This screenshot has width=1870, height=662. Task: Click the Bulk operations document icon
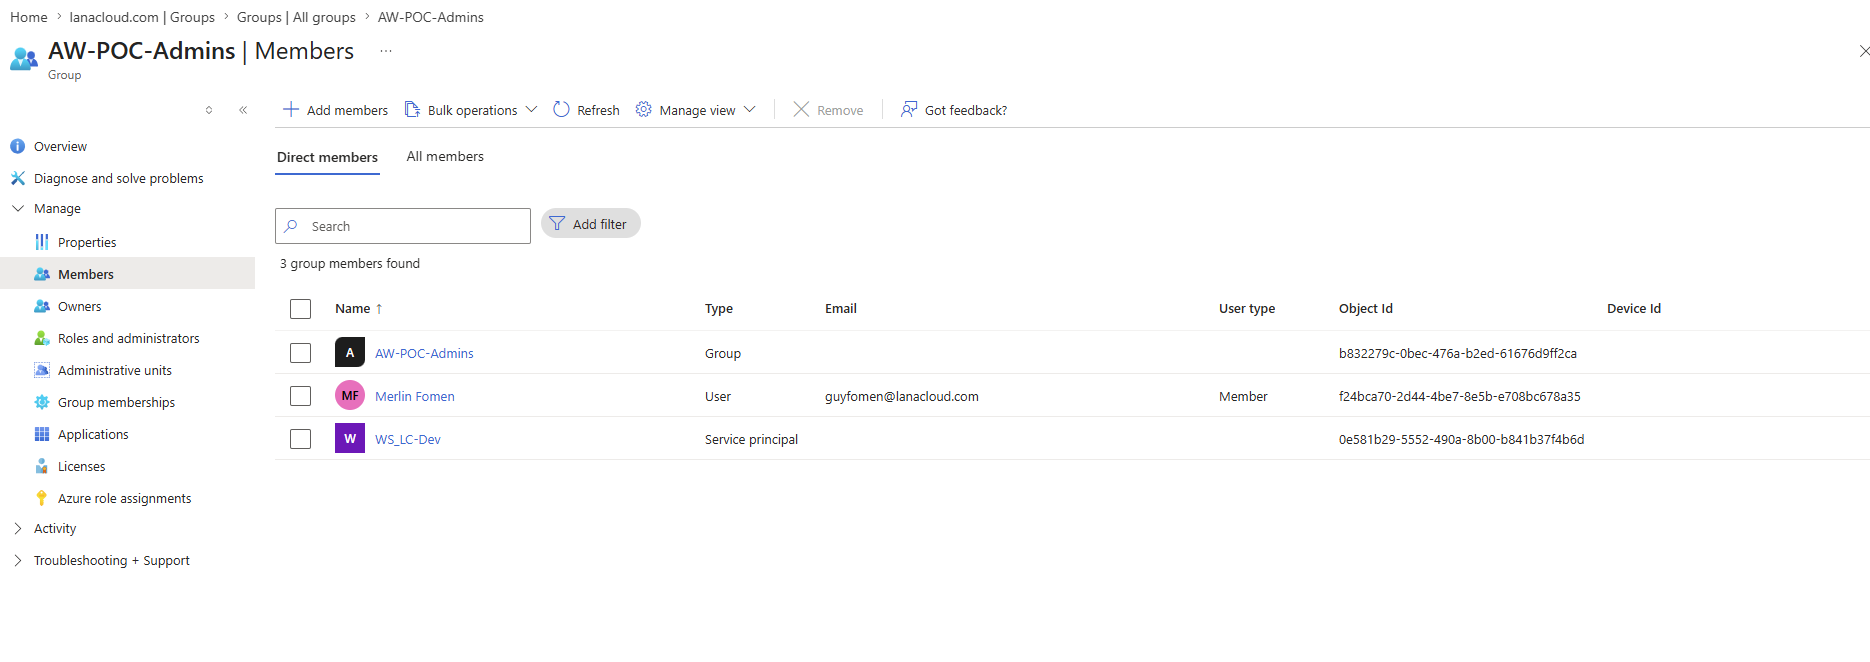(x=412, y=109)
